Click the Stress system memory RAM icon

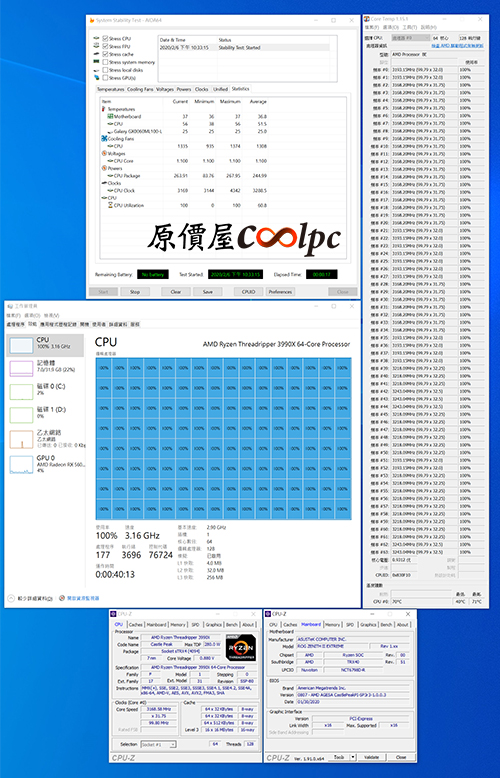[x=96, y=62]
